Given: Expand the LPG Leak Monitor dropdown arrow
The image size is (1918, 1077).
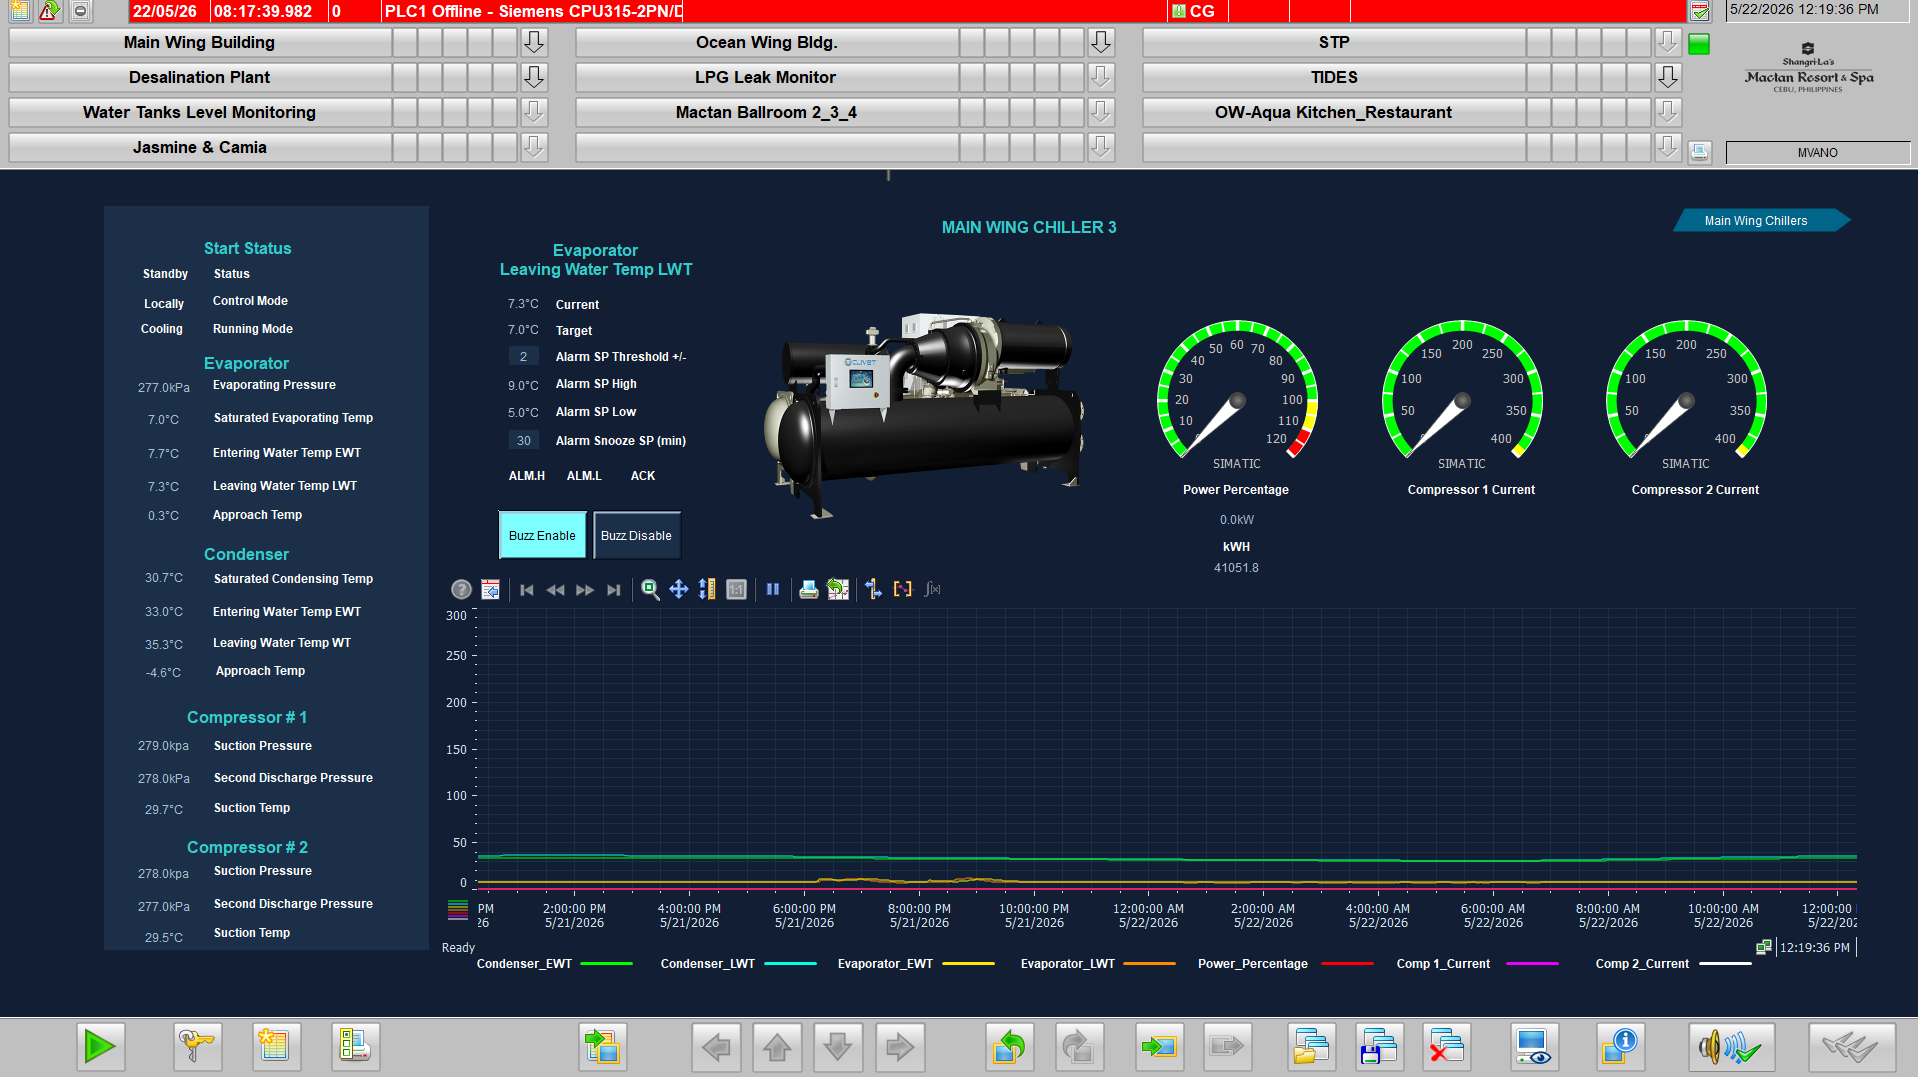Looking at the screenshot, I should tap(1101, 77).
